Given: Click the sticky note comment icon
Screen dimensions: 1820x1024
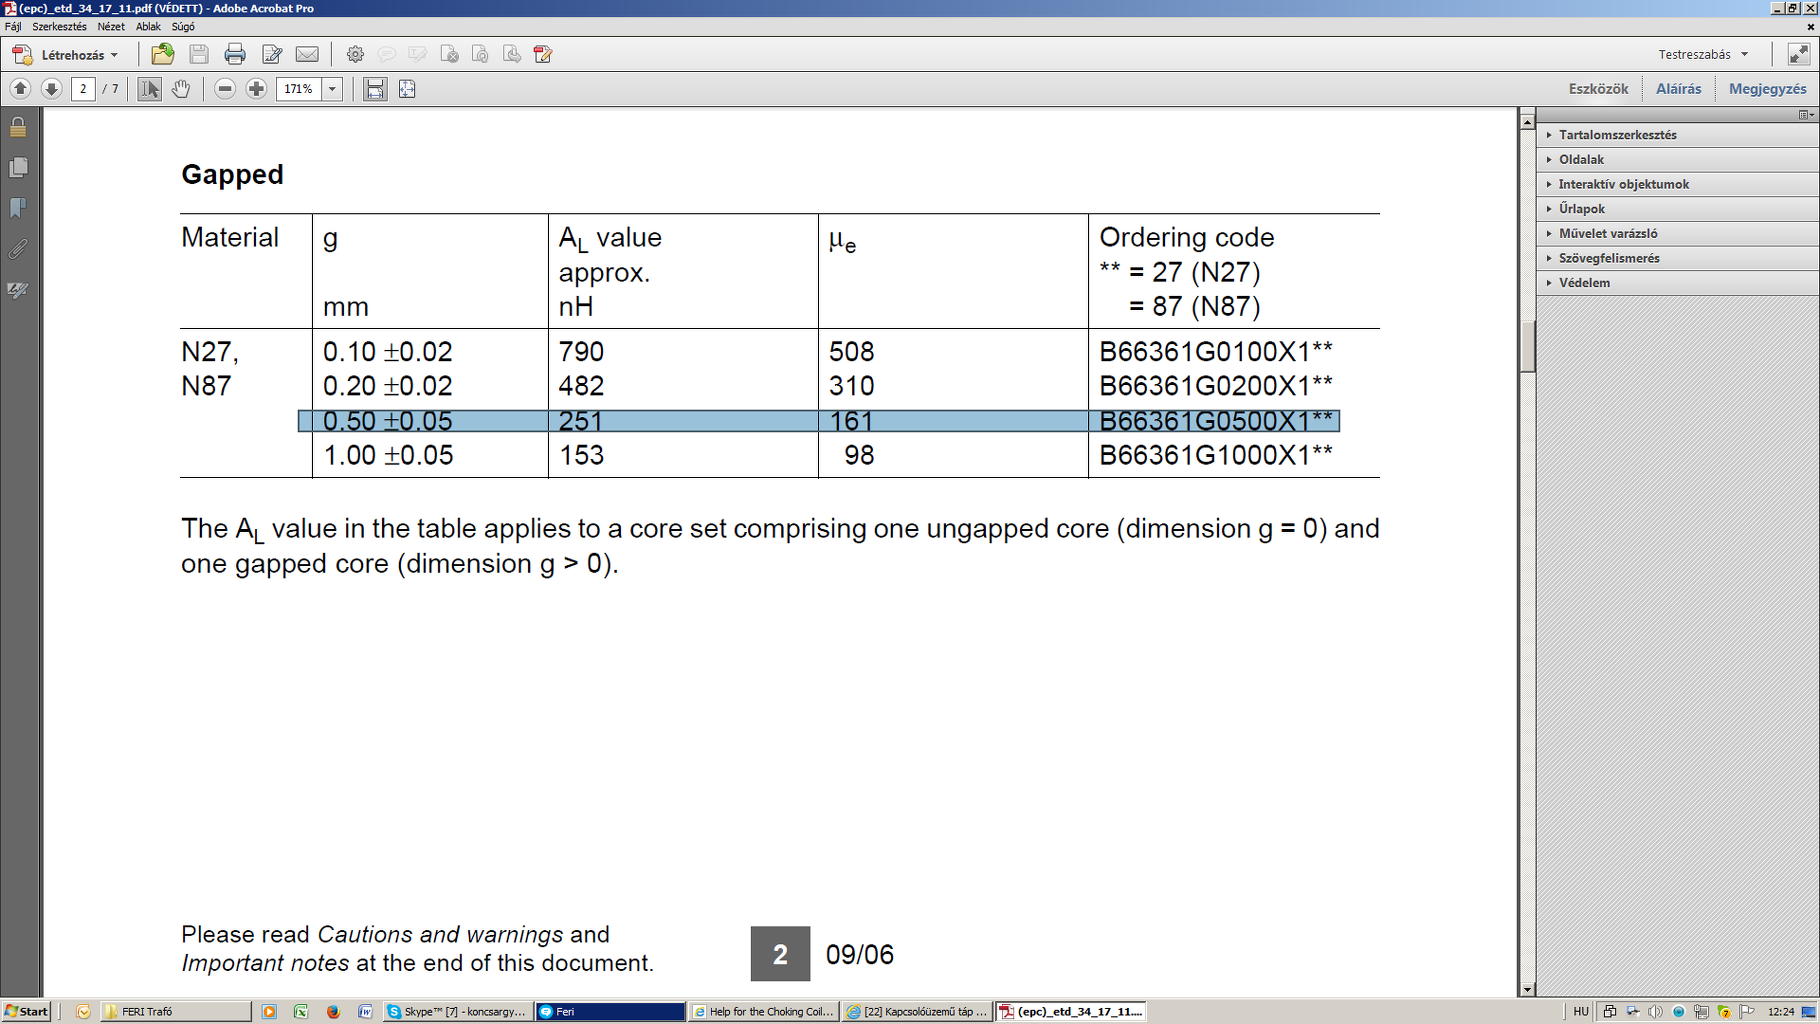Looking at the screenshot, I should tap(386, 54).
